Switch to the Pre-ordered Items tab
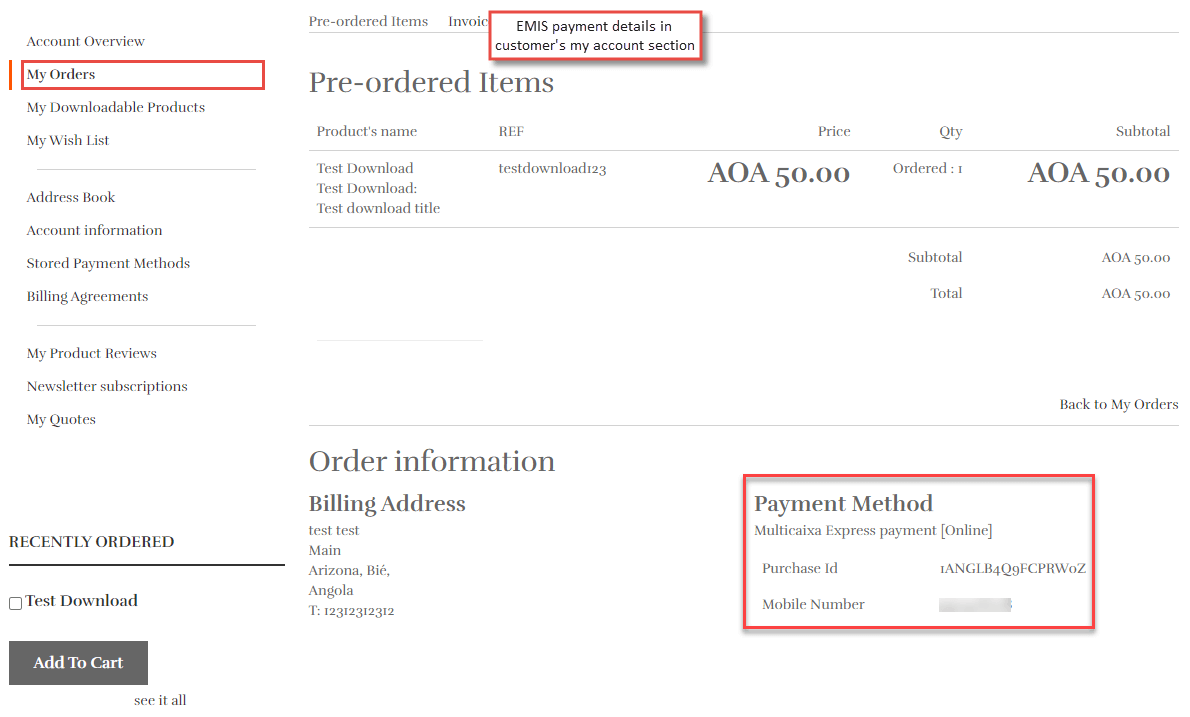Viewport: 1190px width, 717px height. coord(368,20)
